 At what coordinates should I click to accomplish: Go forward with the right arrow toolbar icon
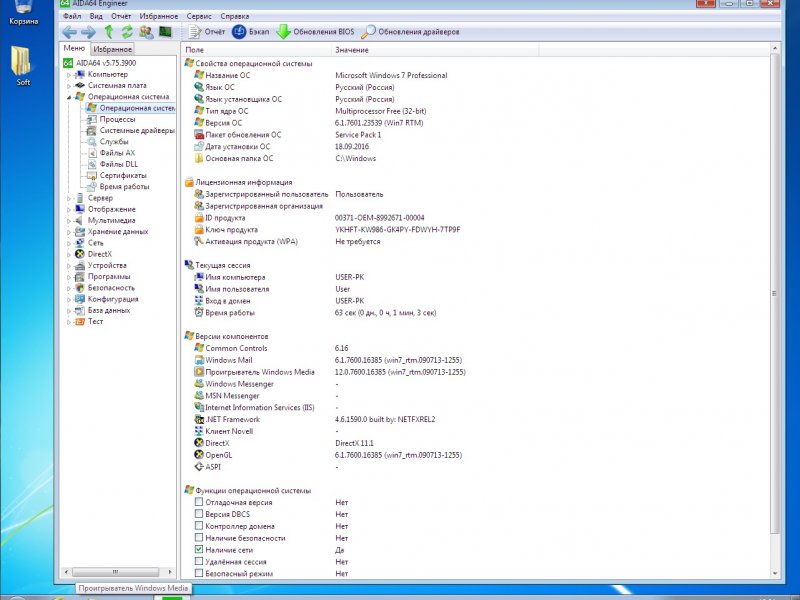[88, 32]
